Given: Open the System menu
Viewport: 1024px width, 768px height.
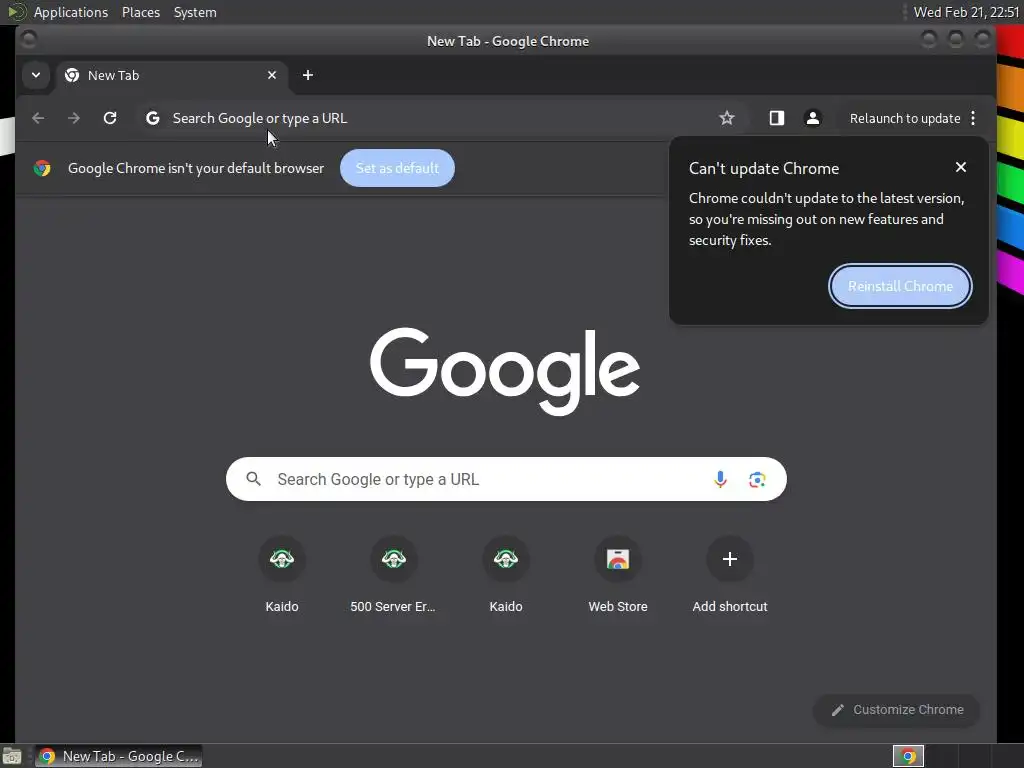Looking at the screenshot, I should (195, 12).
